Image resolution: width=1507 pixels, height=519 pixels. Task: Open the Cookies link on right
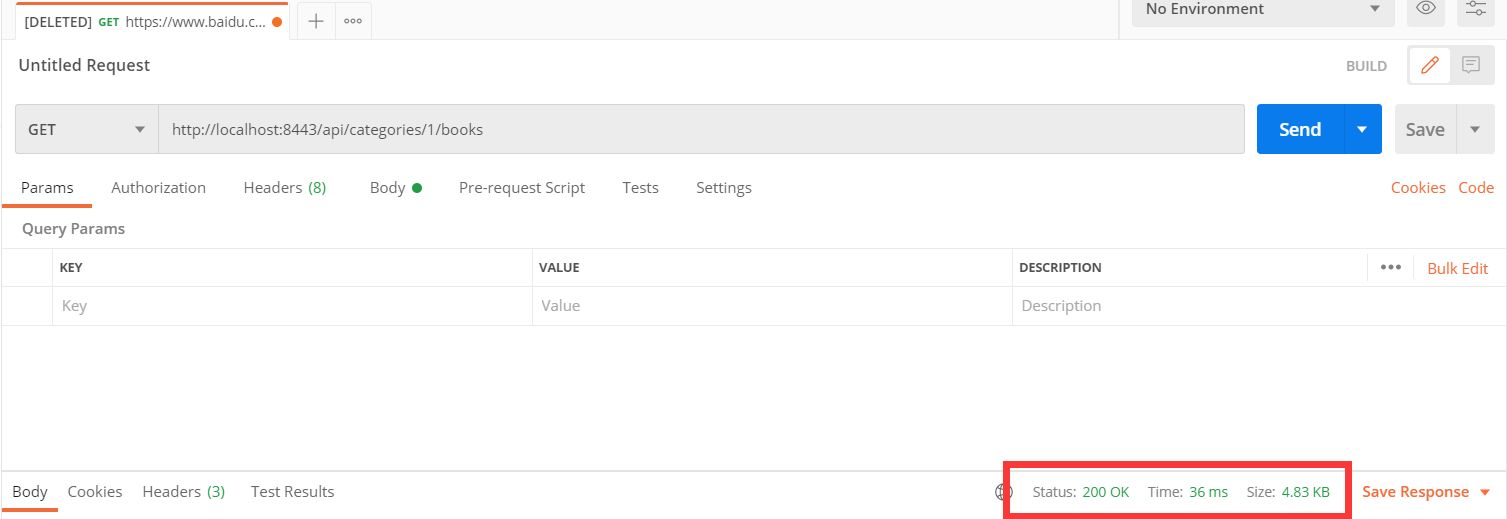(1418, 187)
